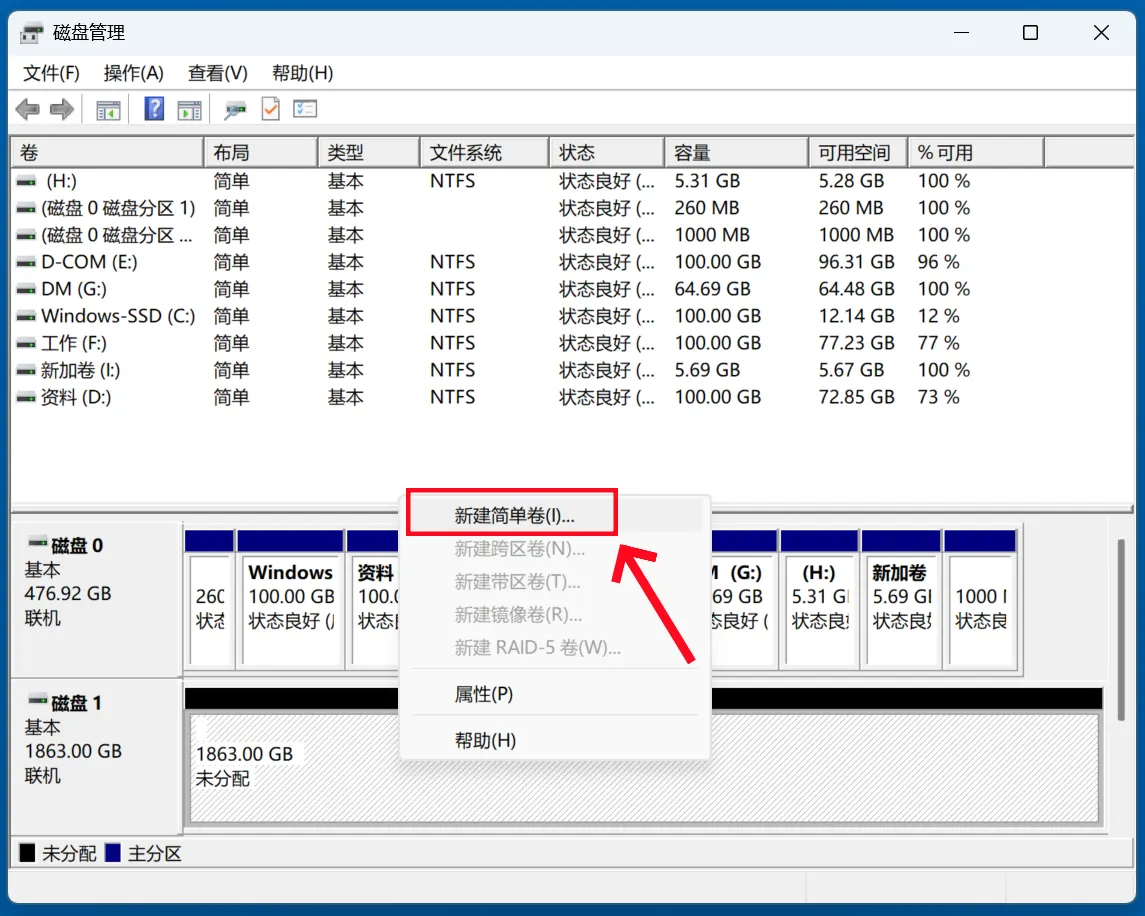Viewport: 1145px width, 916px height.
Task: Click the Forward arrow toolbar icon
Action: coord(62,110)
